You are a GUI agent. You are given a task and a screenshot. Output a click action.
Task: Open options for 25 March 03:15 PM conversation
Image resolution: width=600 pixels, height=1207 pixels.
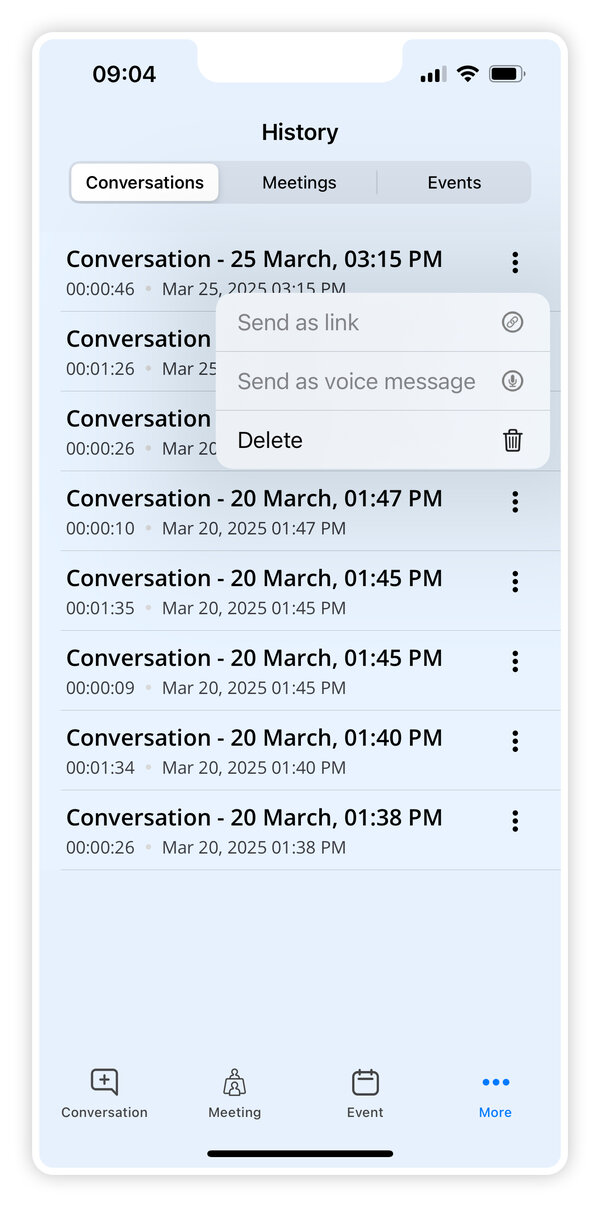515,262
